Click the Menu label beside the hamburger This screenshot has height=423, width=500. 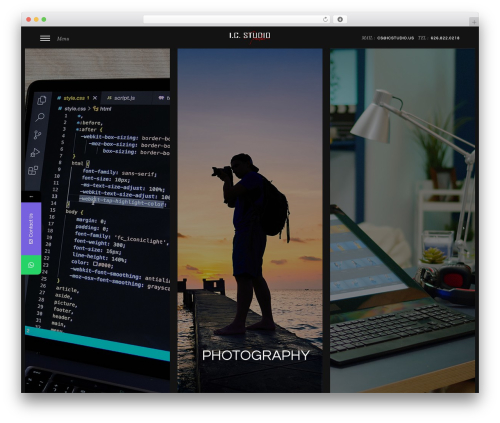63,39
